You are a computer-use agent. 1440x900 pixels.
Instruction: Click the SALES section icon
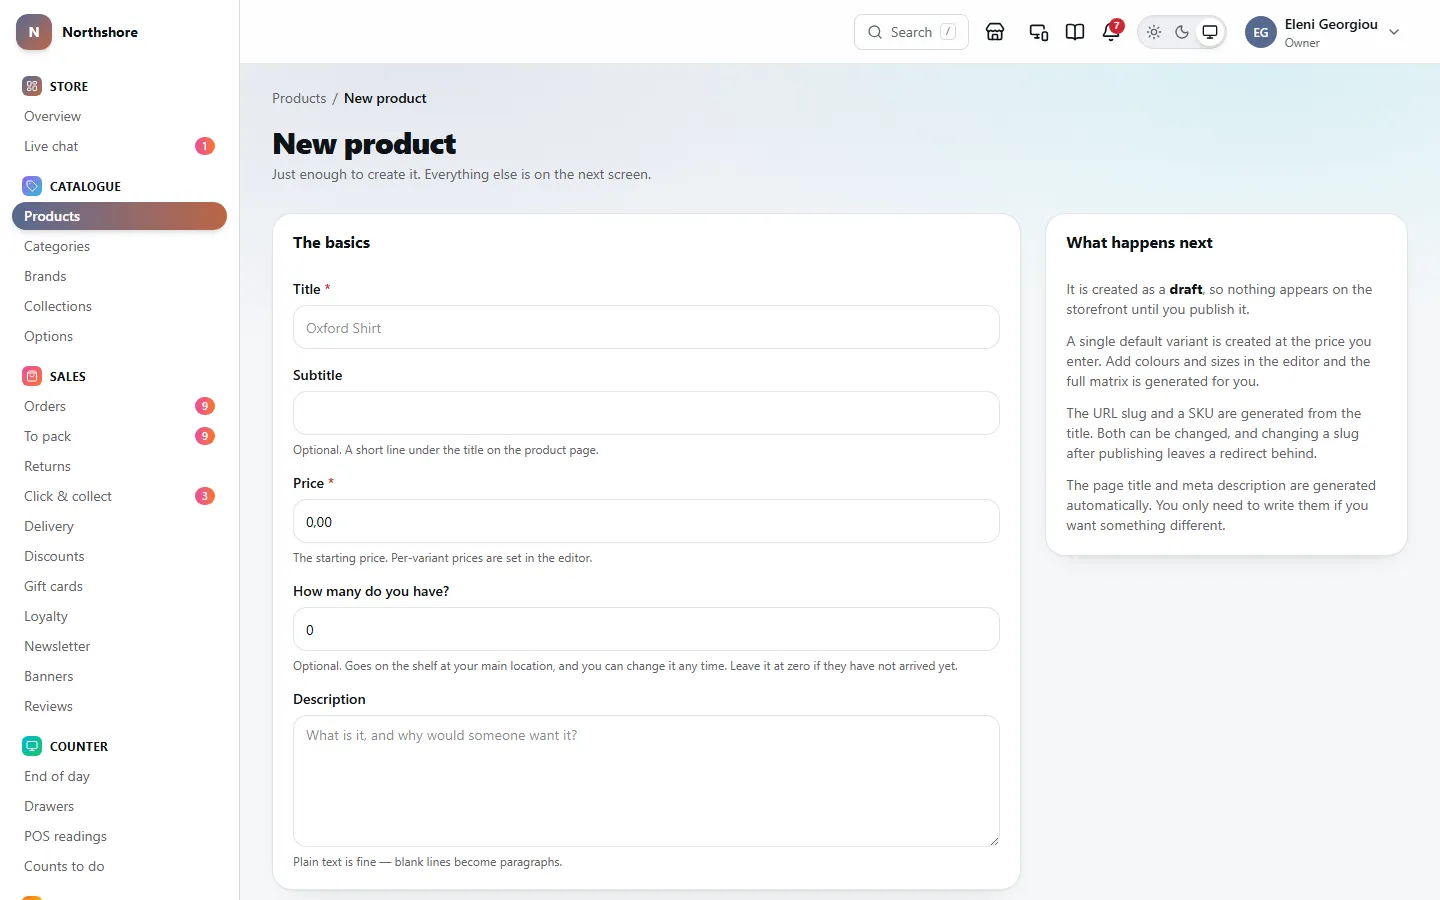(32, 376)
